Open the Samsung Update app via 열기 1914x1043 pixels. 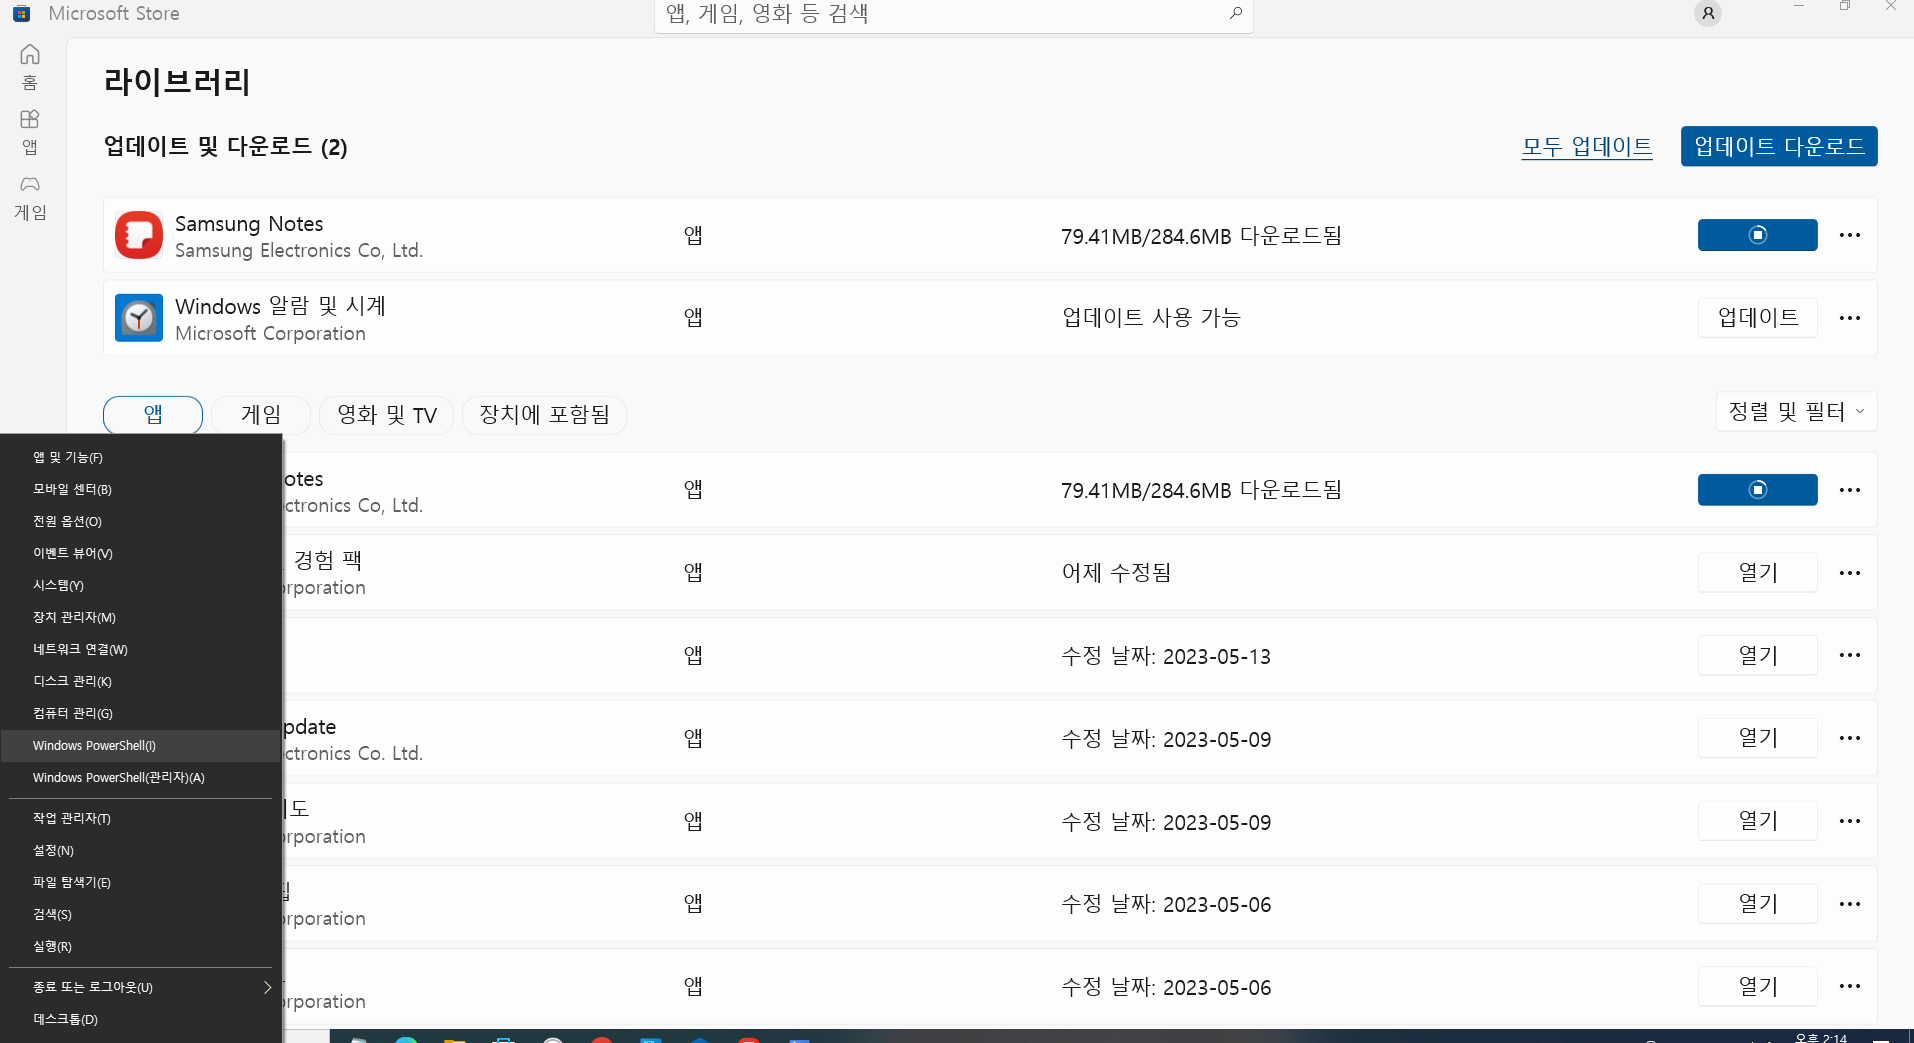pyautogui.click(x=1758, y=738)
